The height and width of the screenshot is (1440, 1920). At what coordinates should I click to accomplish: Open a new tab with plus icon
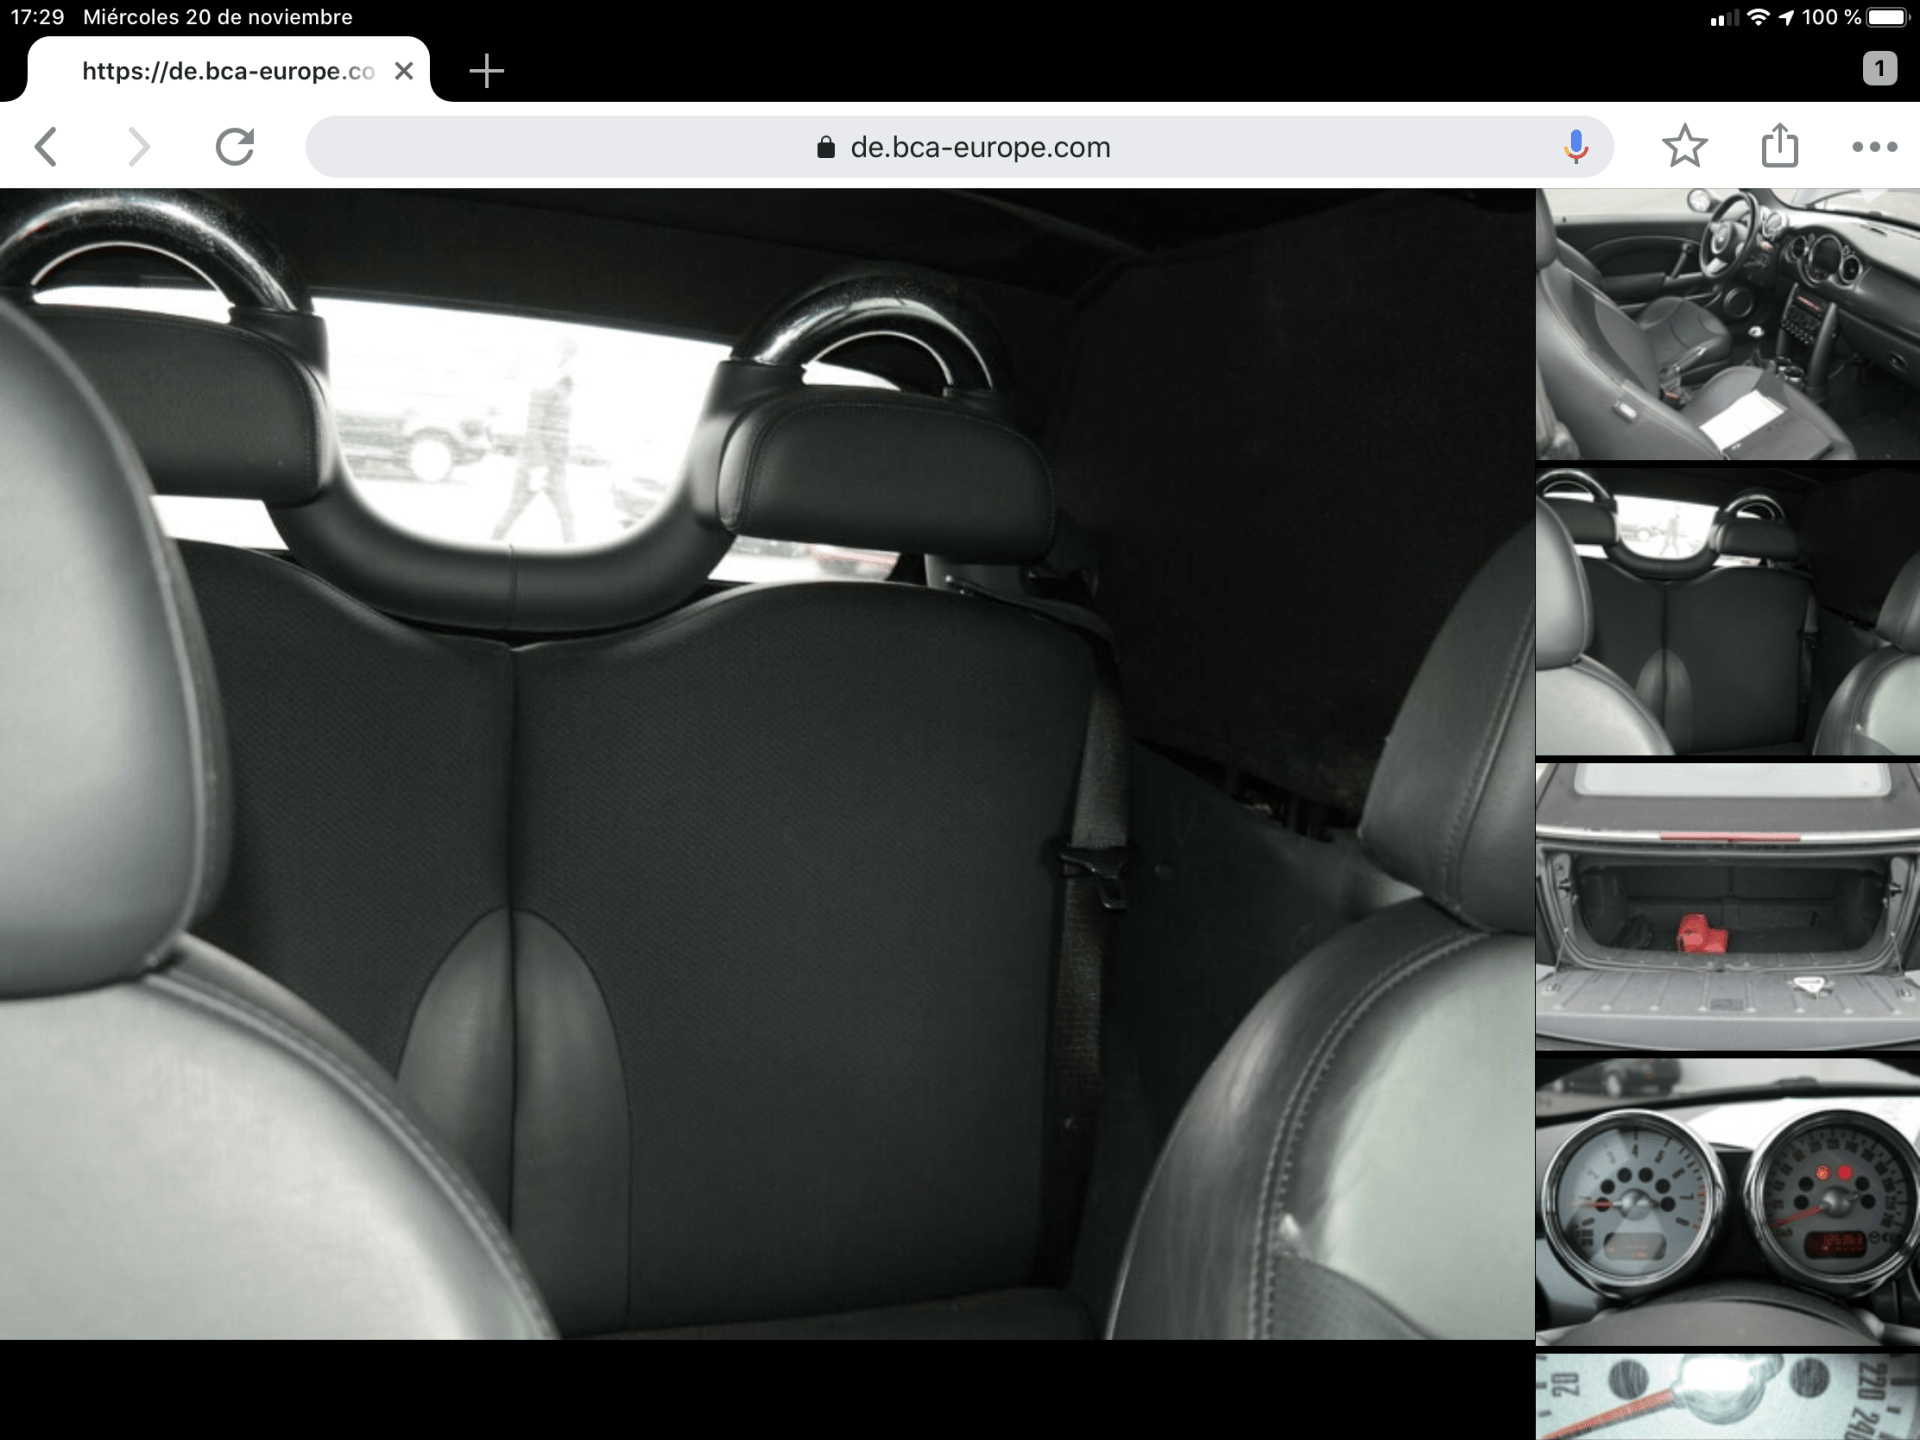click(486, 71)
